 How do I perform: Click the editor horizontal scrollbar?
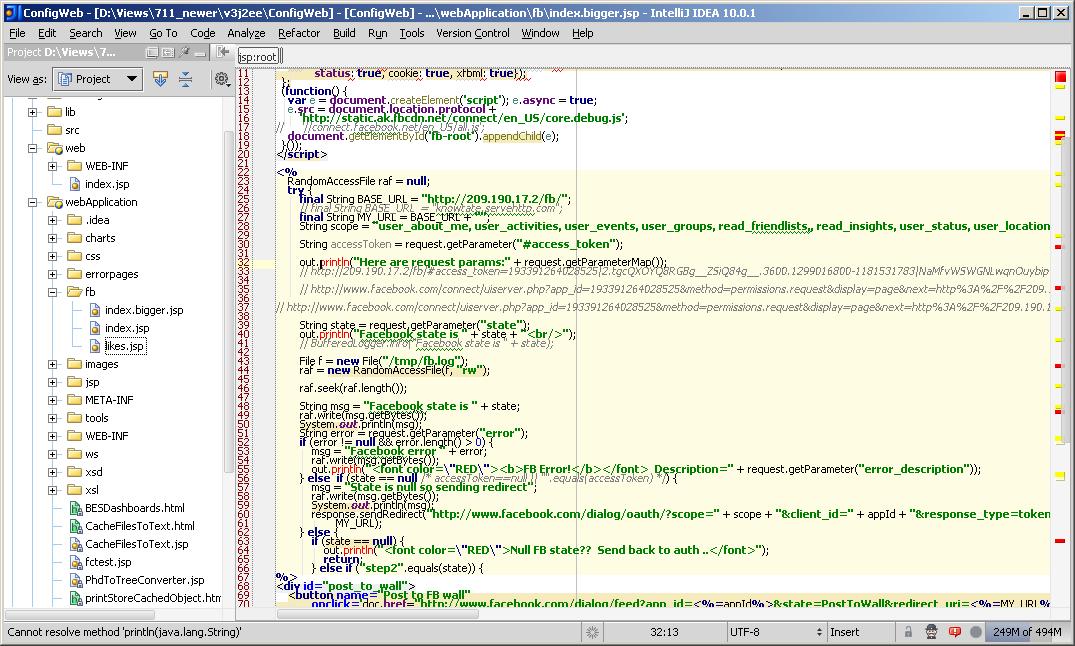[x=378, y=614]
